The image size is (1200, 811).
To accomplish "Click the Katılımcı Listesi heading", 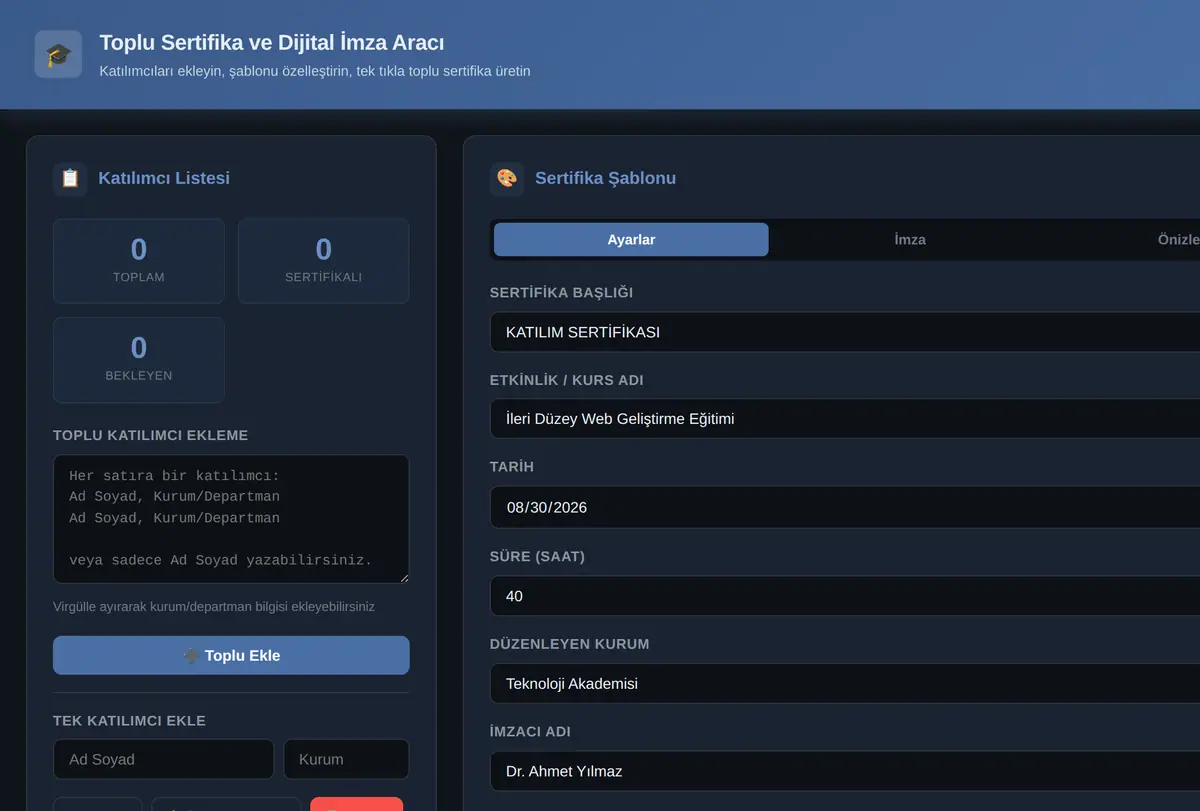I will (164, 178).
